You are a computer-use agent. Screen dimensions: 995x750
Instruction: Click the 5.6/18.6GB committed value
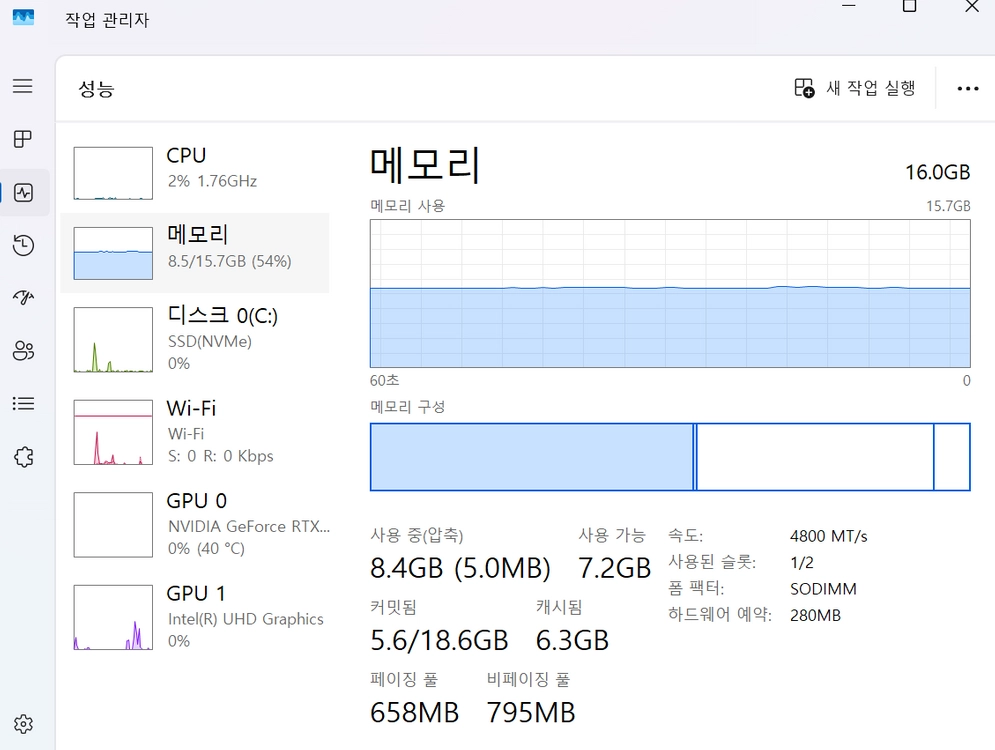click(439, 640)
